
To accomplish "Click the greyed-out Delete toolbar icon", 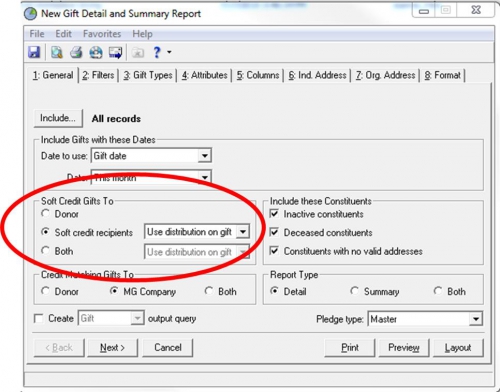I will point(138,52).
